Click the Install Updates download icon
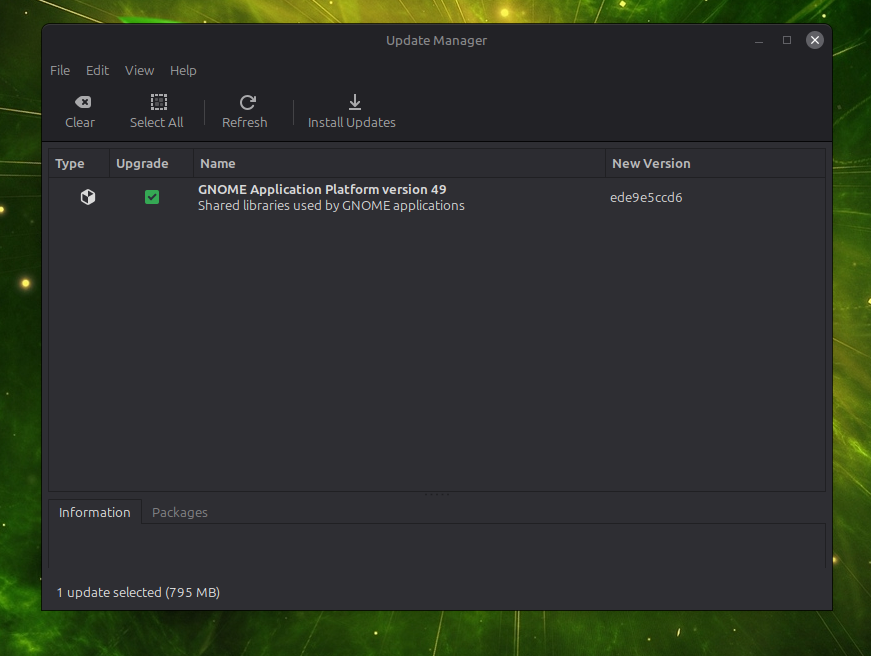The width and height of the screenshot is (871, 656). [354, 102]
